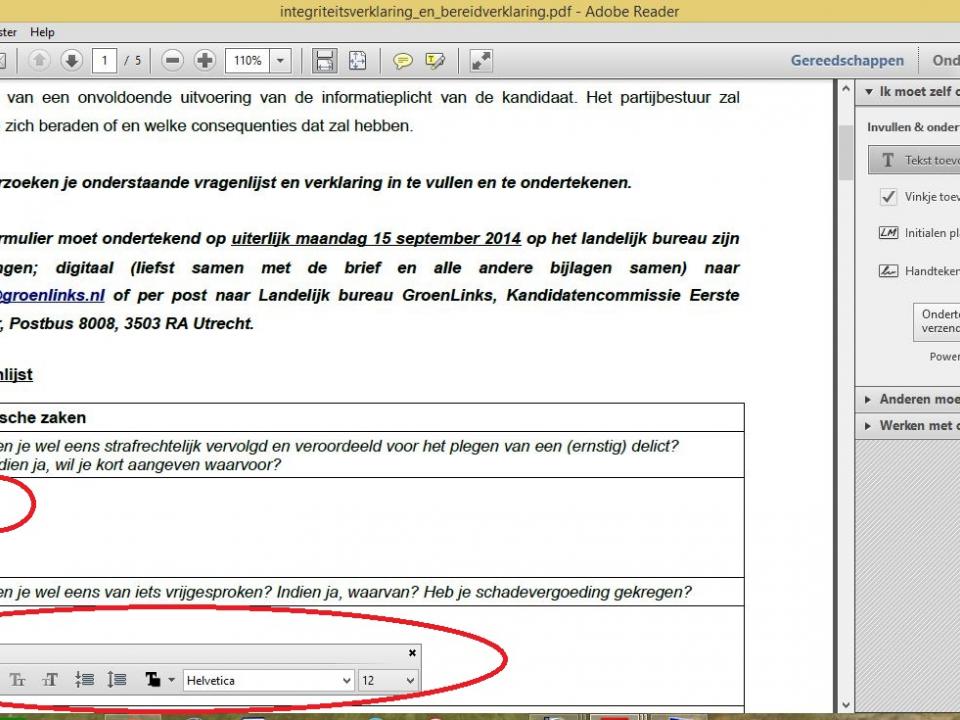
Task: Click the zoom in plus icon
Action: [x=204, y=61]
